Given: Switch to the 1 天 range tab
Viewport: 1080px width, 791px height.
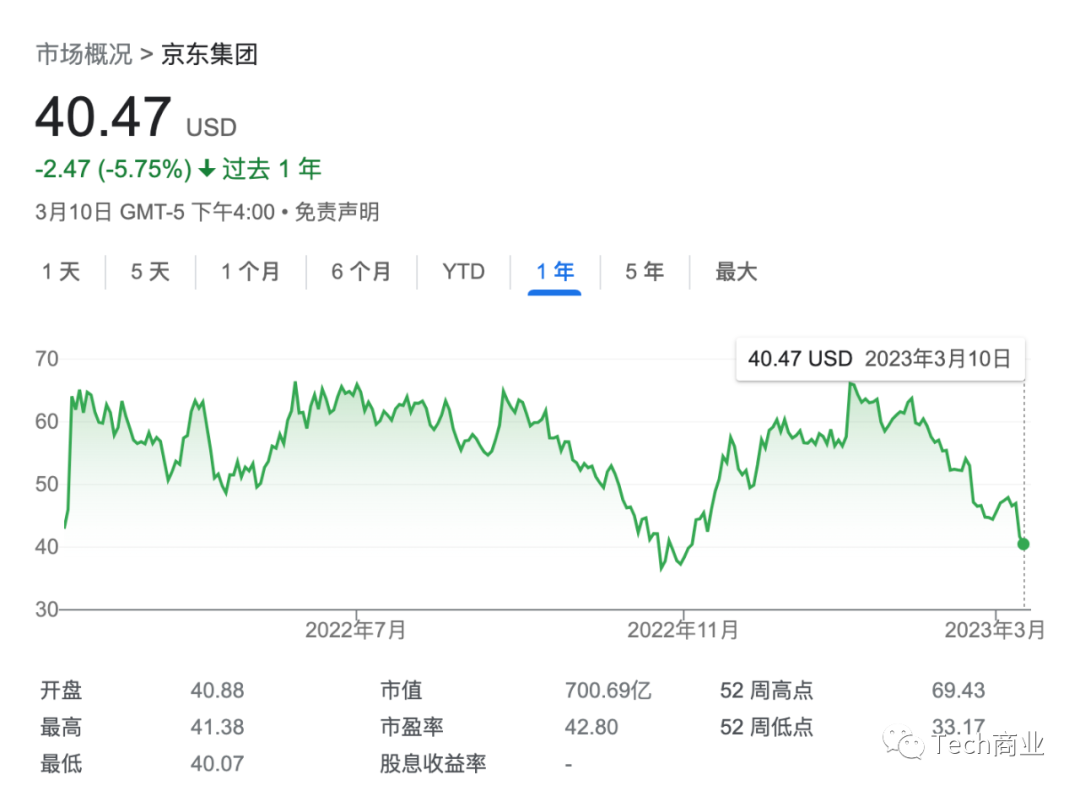Looking at the screenshot, I should [61, 271].
